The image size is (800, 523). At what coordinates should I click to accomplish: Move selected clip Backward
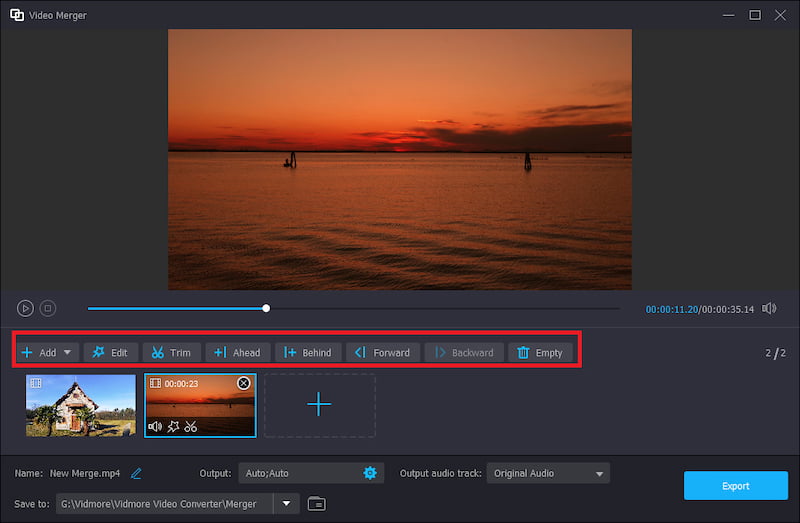(x=464, y=353)
